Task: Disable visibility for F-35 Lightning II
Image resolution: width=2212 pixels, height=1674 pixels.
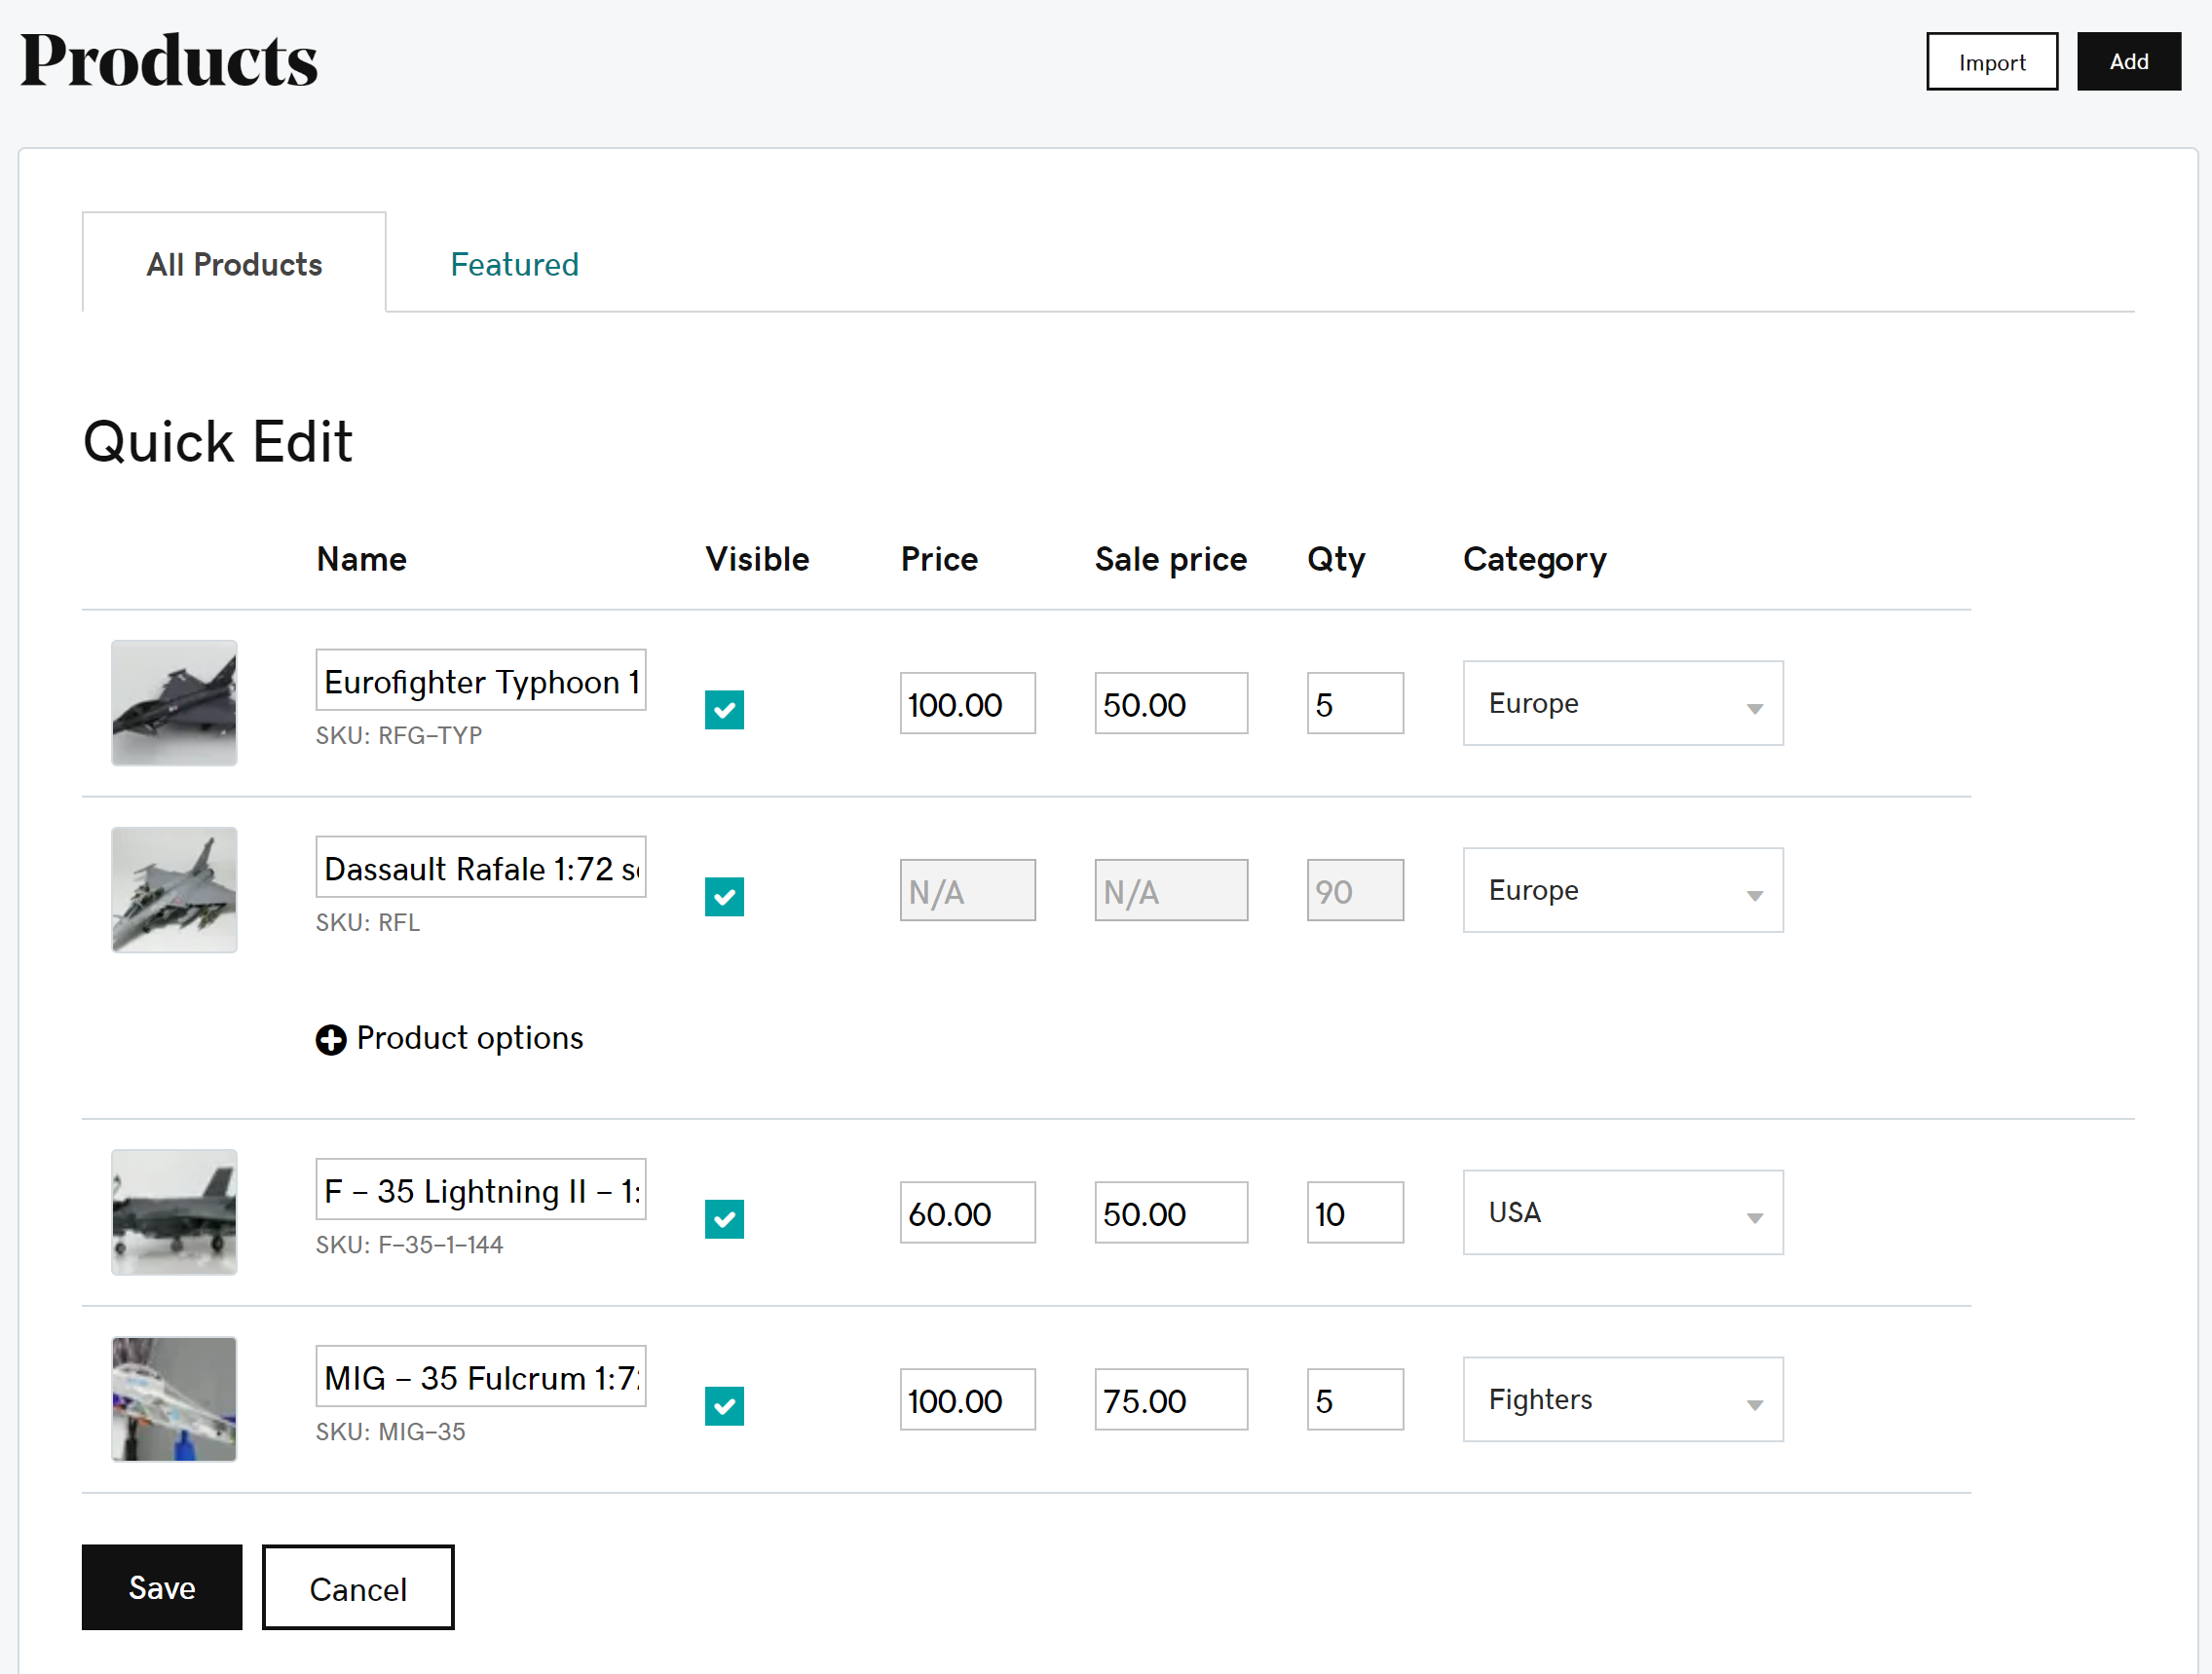Action: tap(724, 1219)
